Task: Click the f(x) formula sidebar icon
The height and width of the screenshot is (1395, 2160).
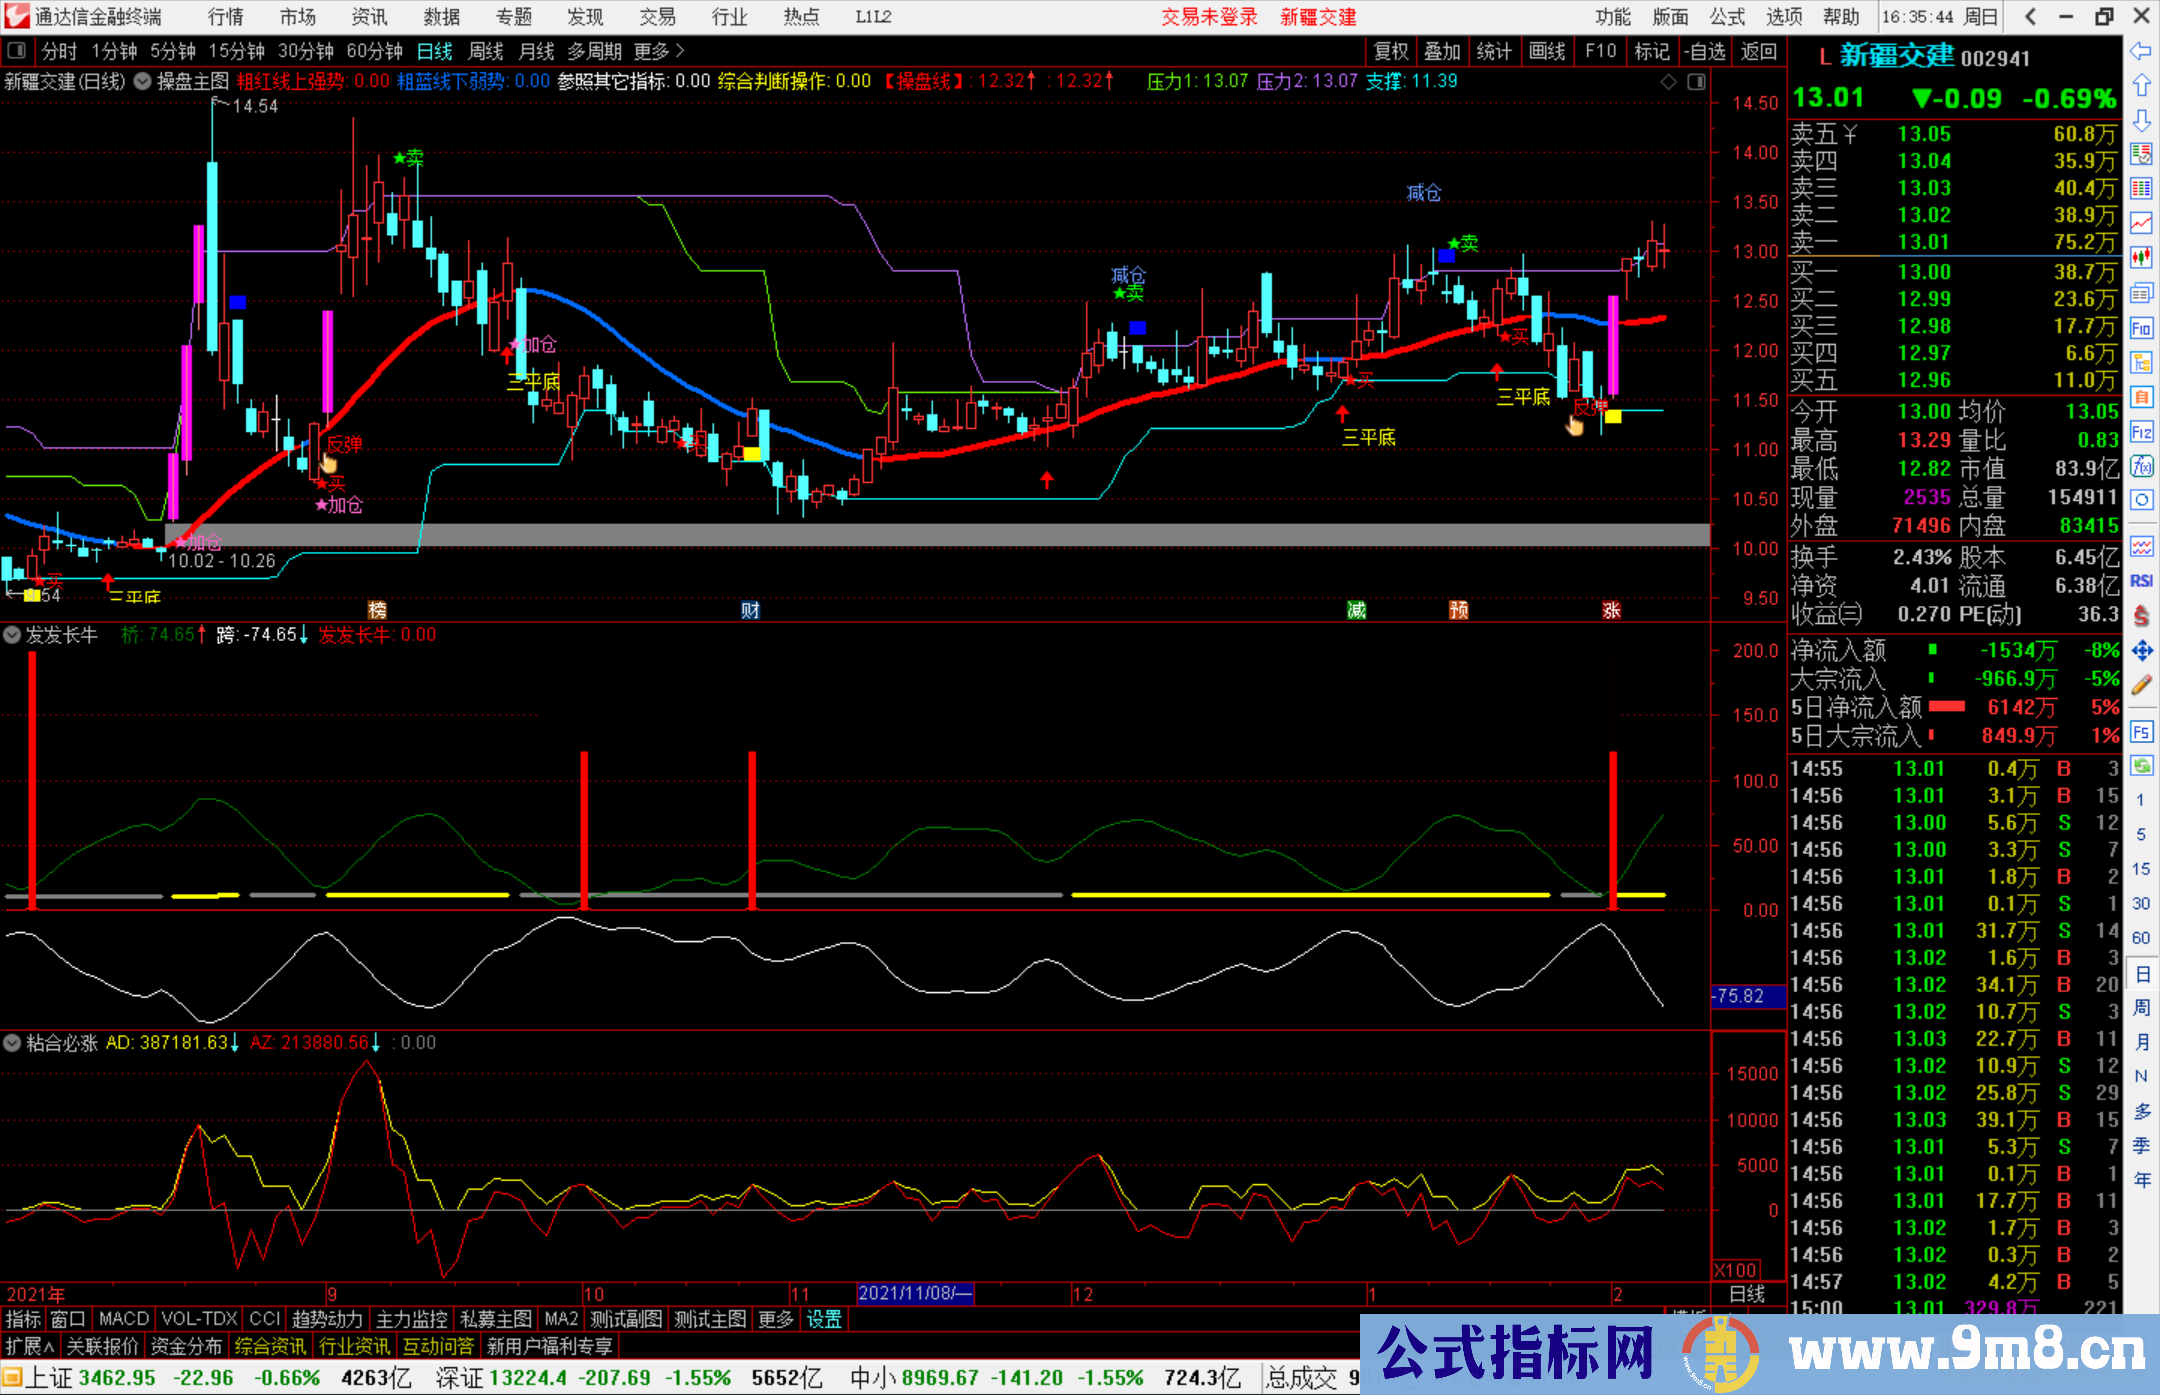Action: point(2141,466)
